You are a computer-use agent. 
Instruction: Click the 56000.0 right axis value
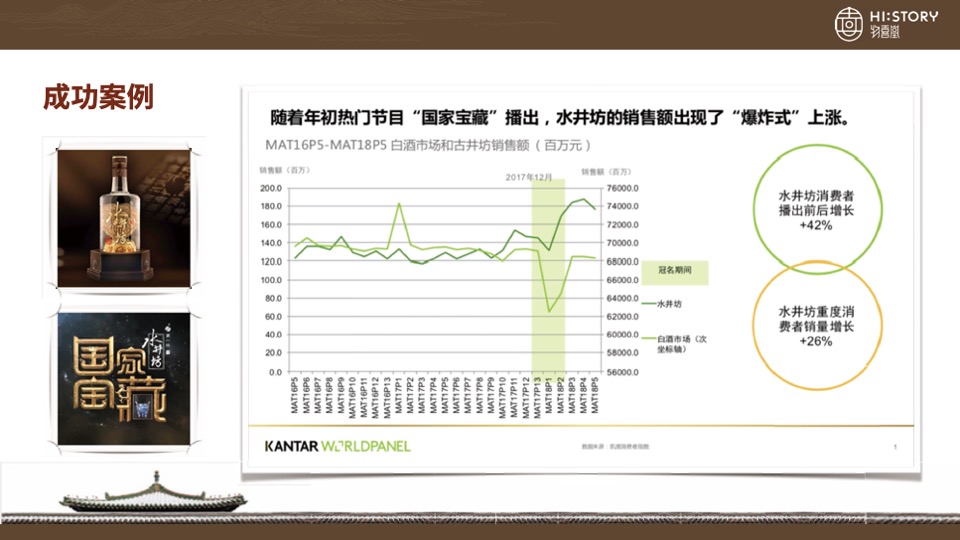(x=623, y=372)
